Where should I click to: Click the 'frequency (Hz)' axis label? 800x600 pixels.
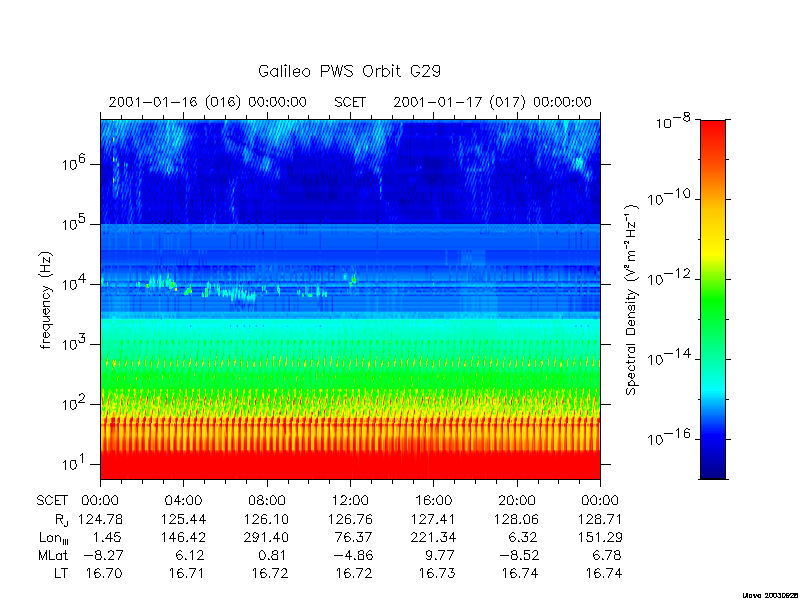point(46,301)
